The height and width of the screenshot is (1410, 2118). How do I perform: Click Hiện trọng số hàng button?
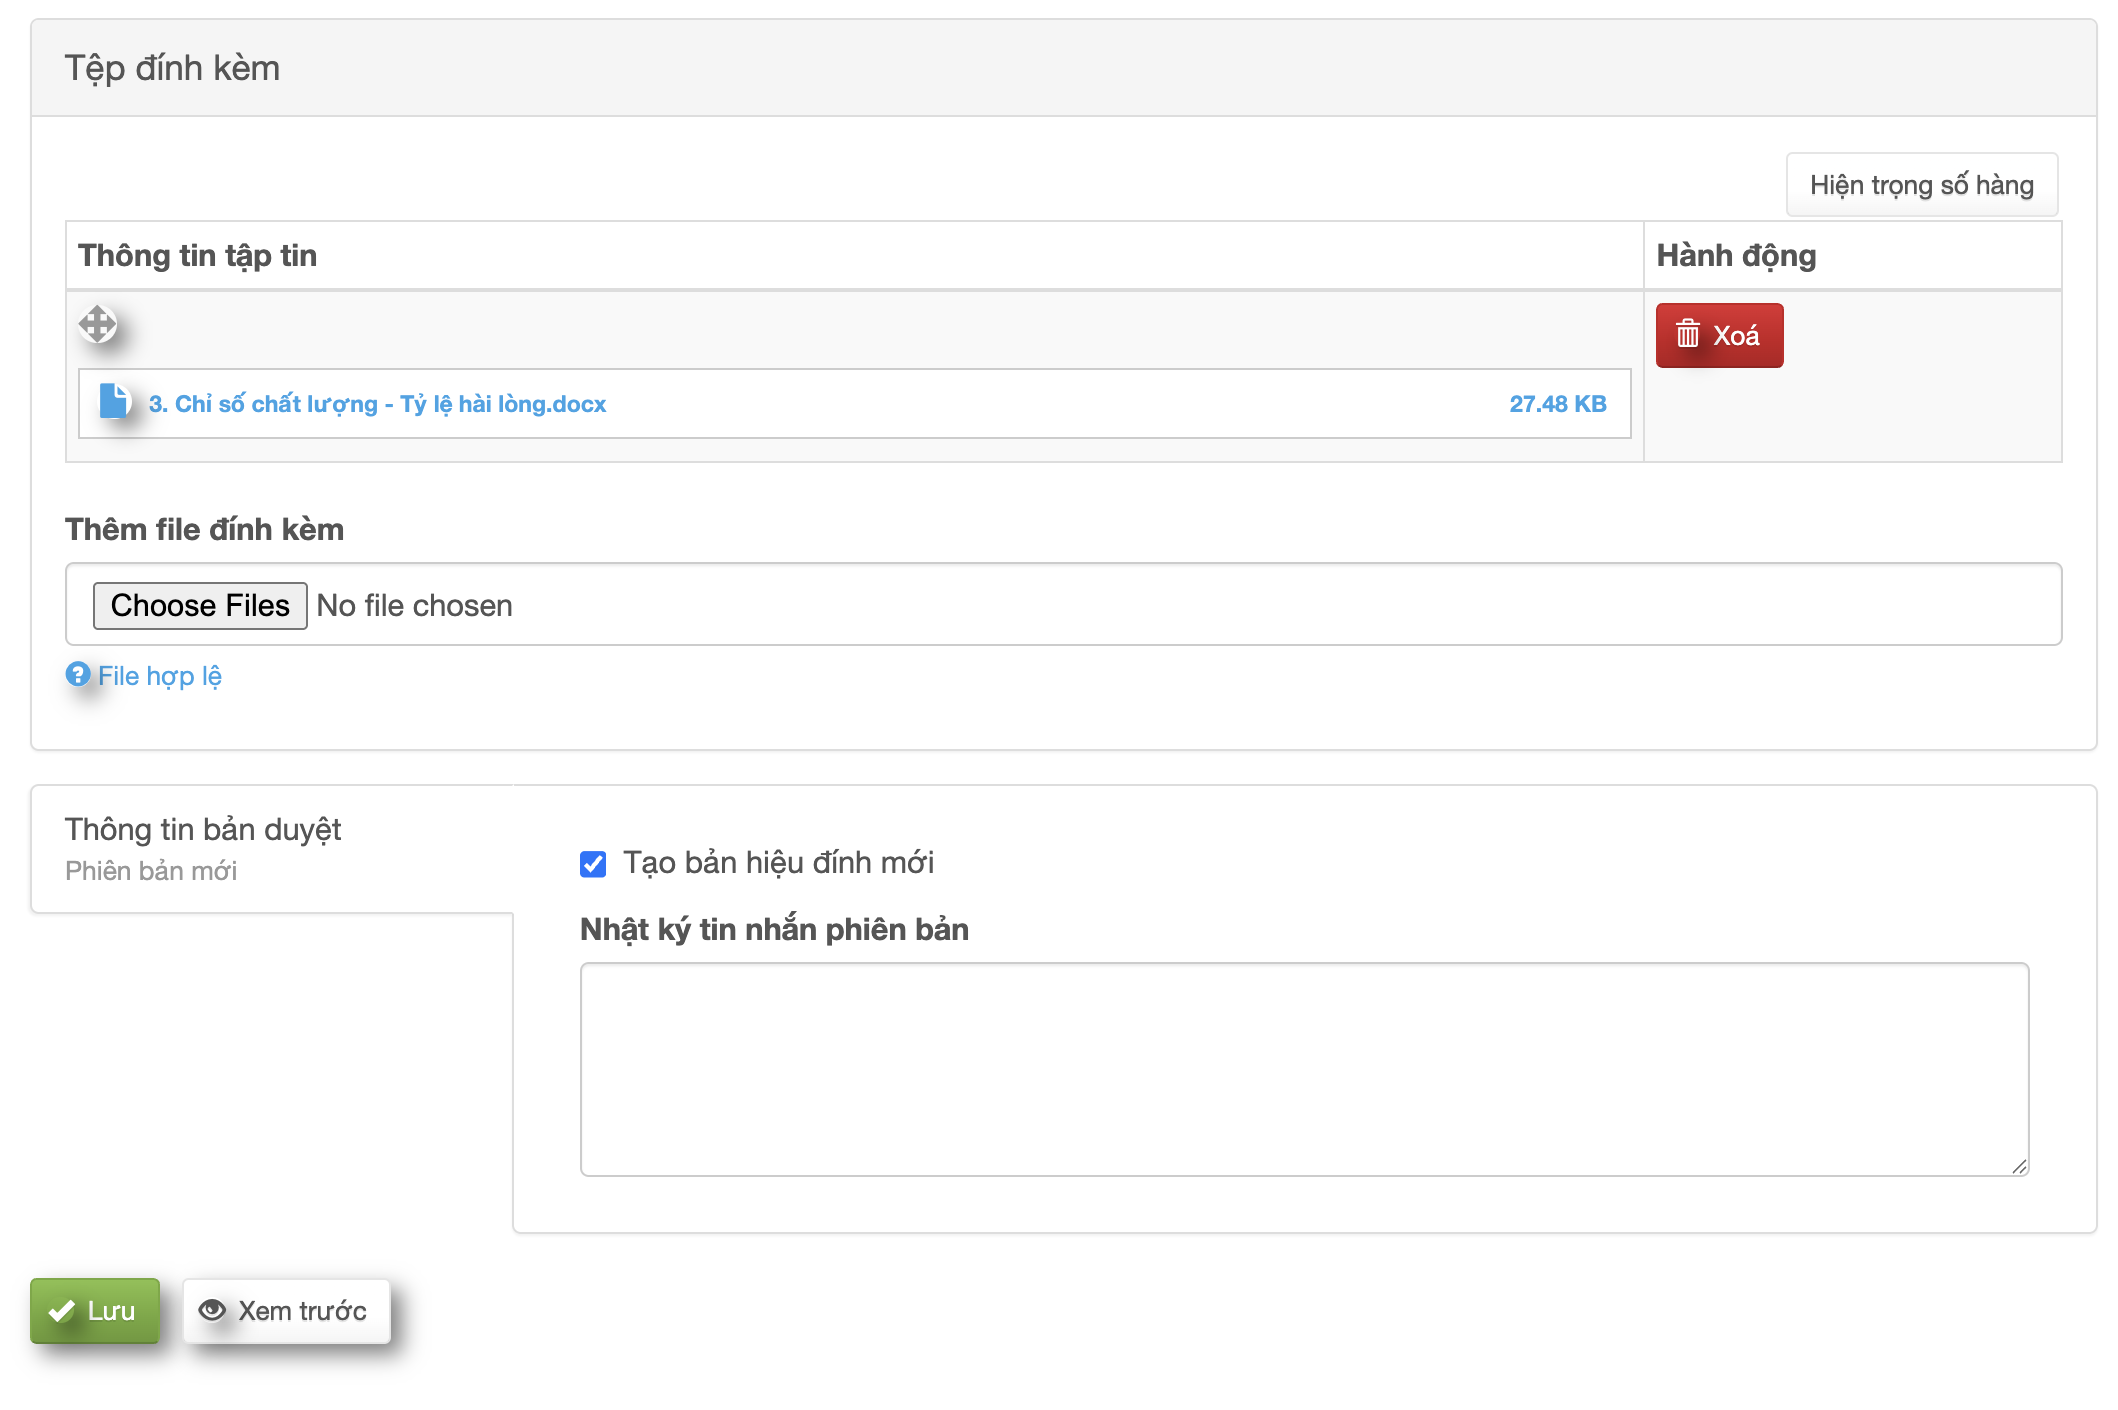[1921, 185]
